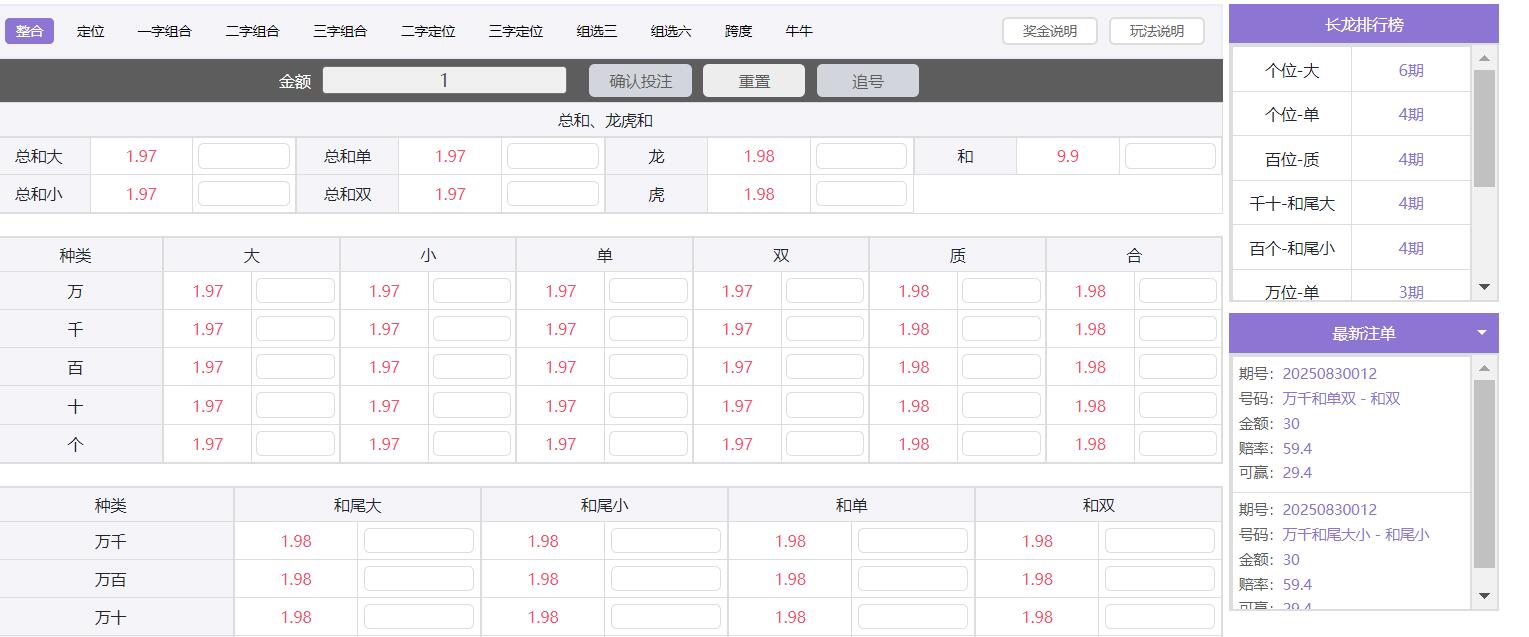Select the 龙 odds 1.98

pyautogui.click(x=758, y=156)
